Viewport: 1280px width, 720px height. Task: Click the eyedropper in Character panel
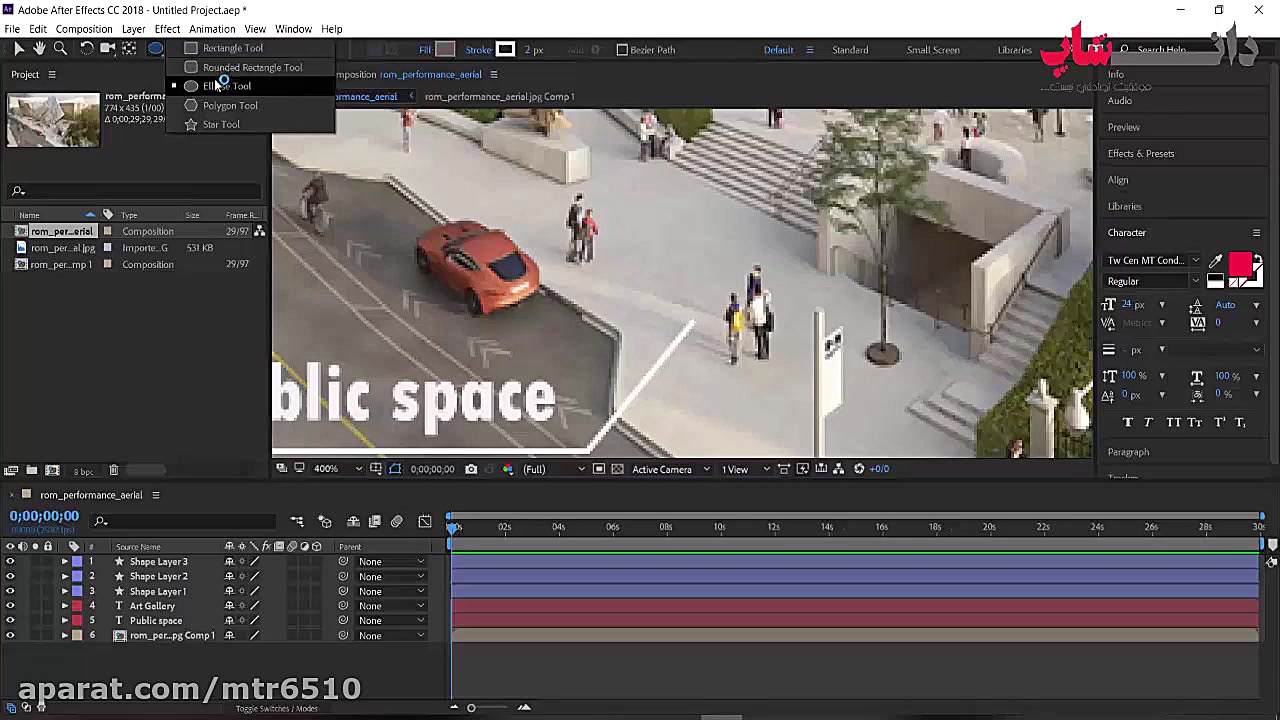pos(1216,262)
